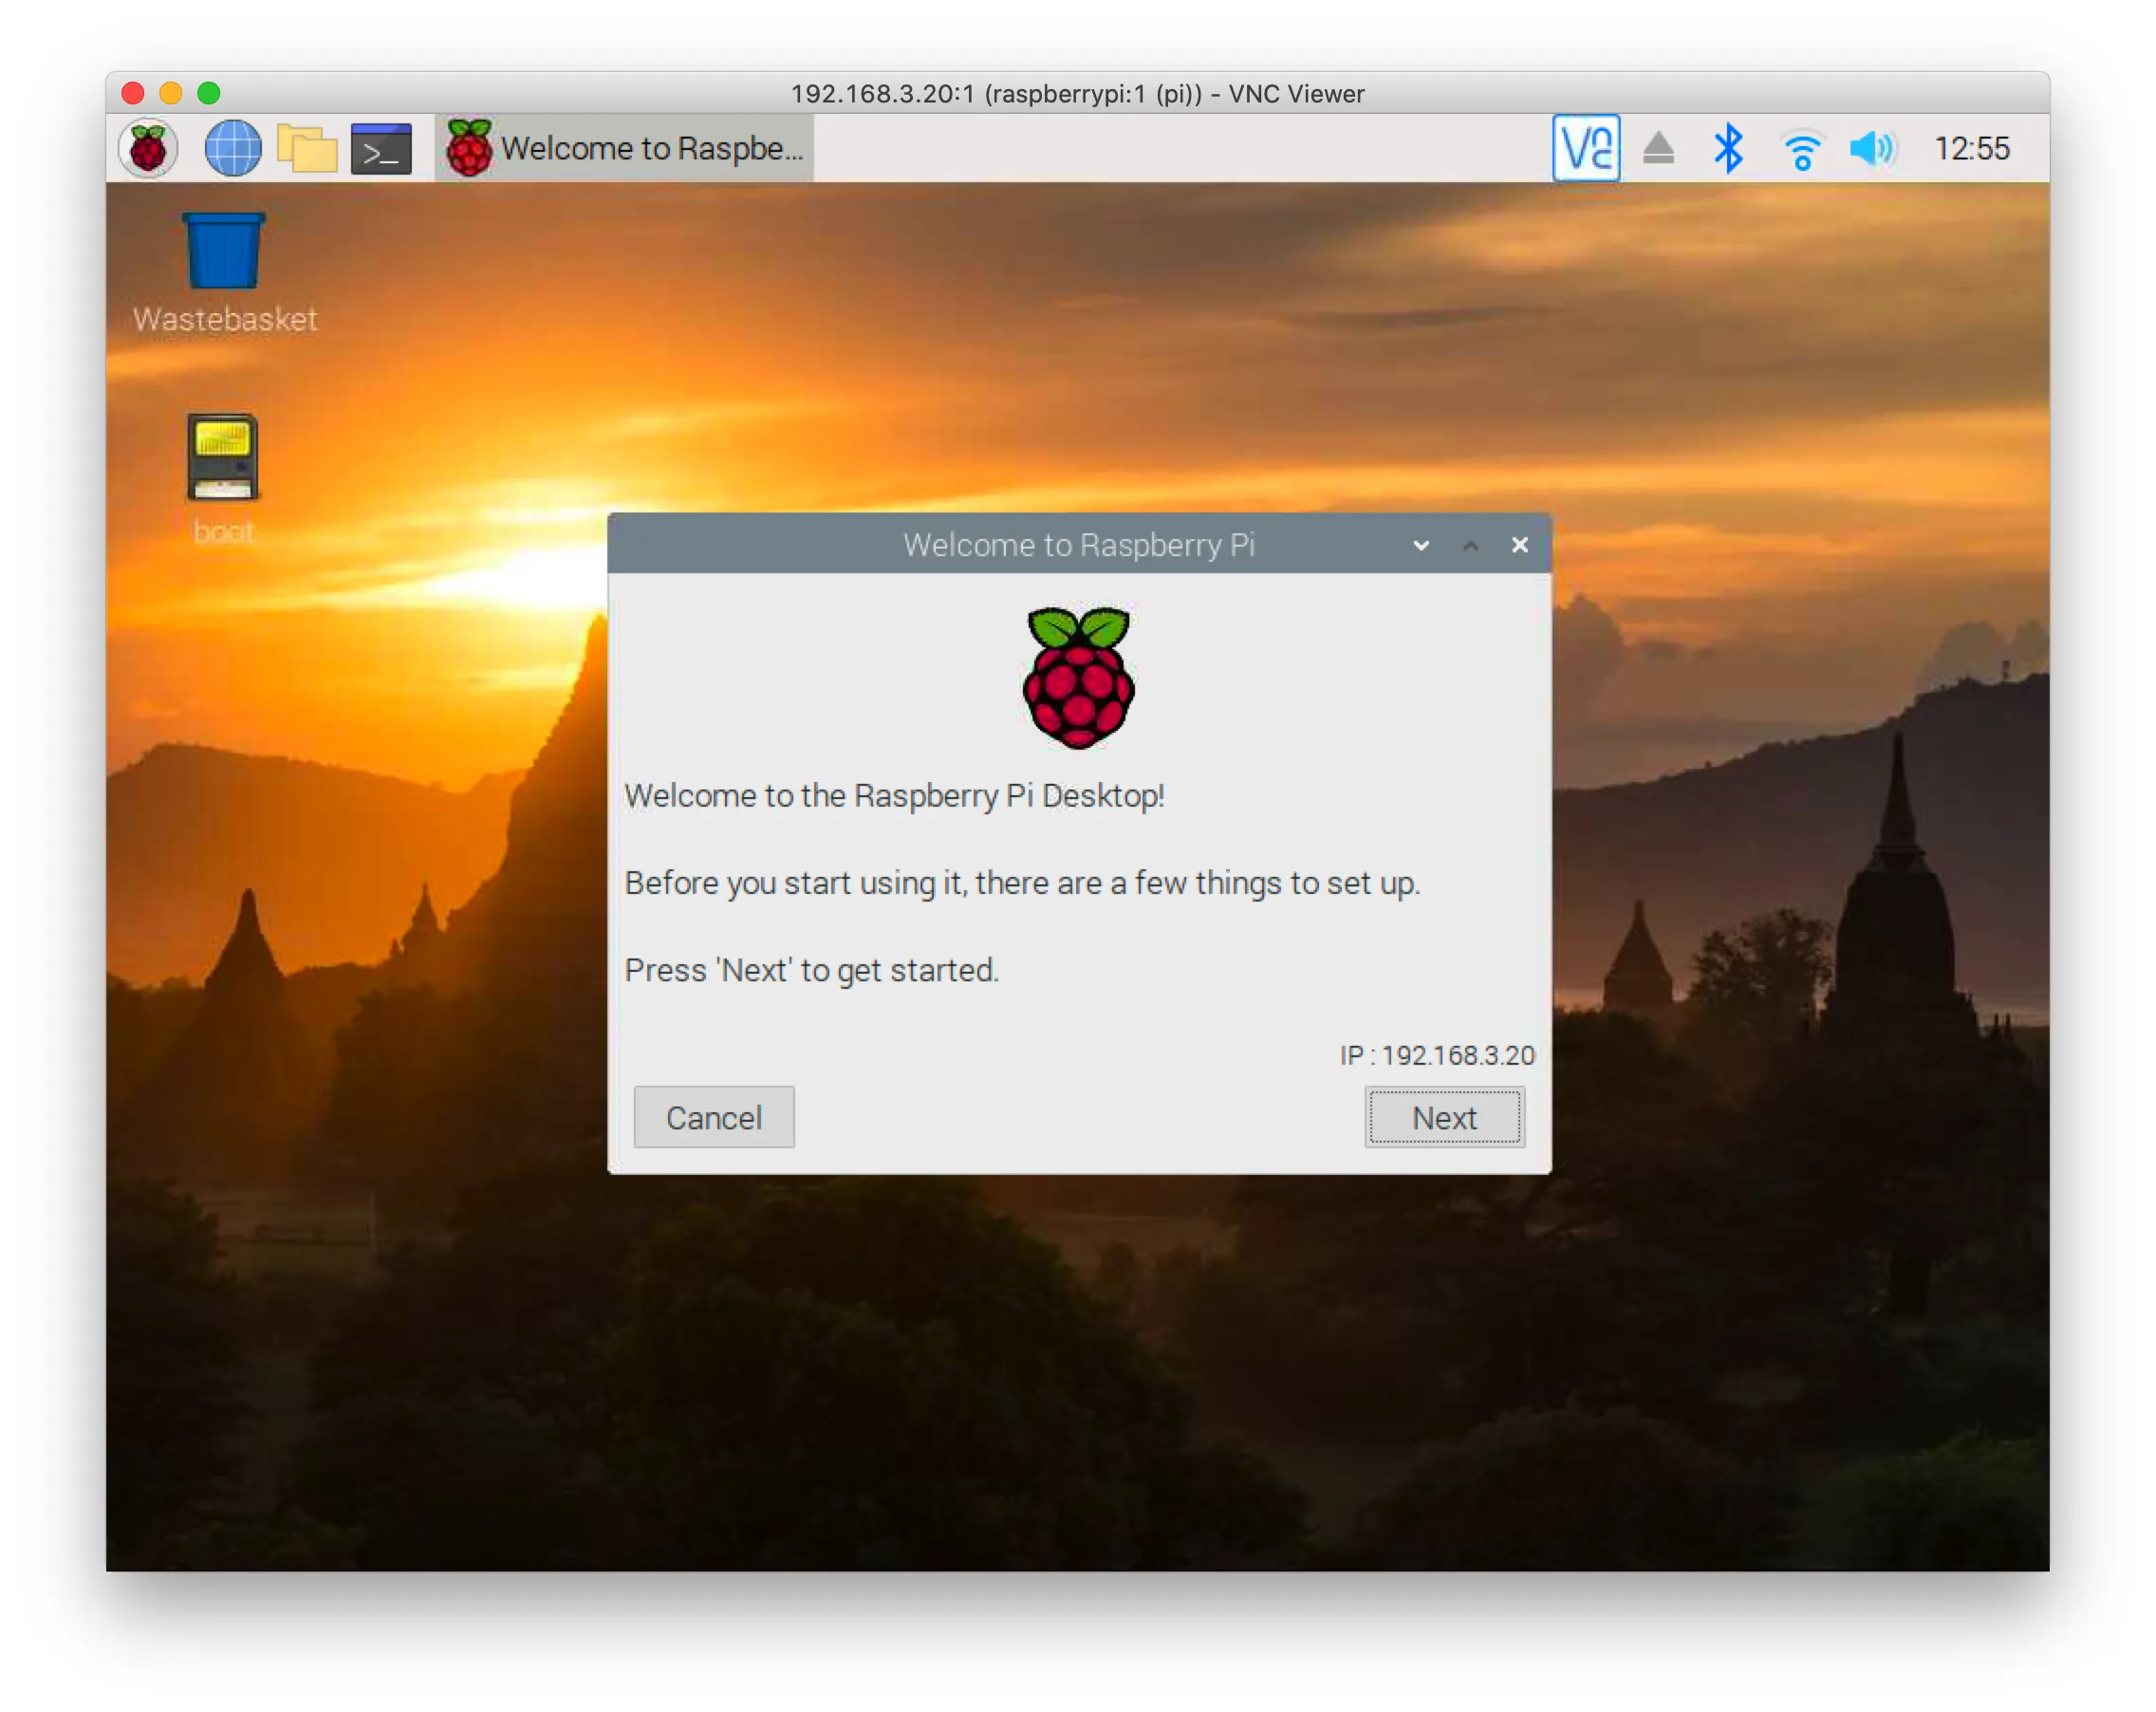The image size is (2156, 1712).
Task: Open the Bluetooth tray menu
Action: [1728, 149]
